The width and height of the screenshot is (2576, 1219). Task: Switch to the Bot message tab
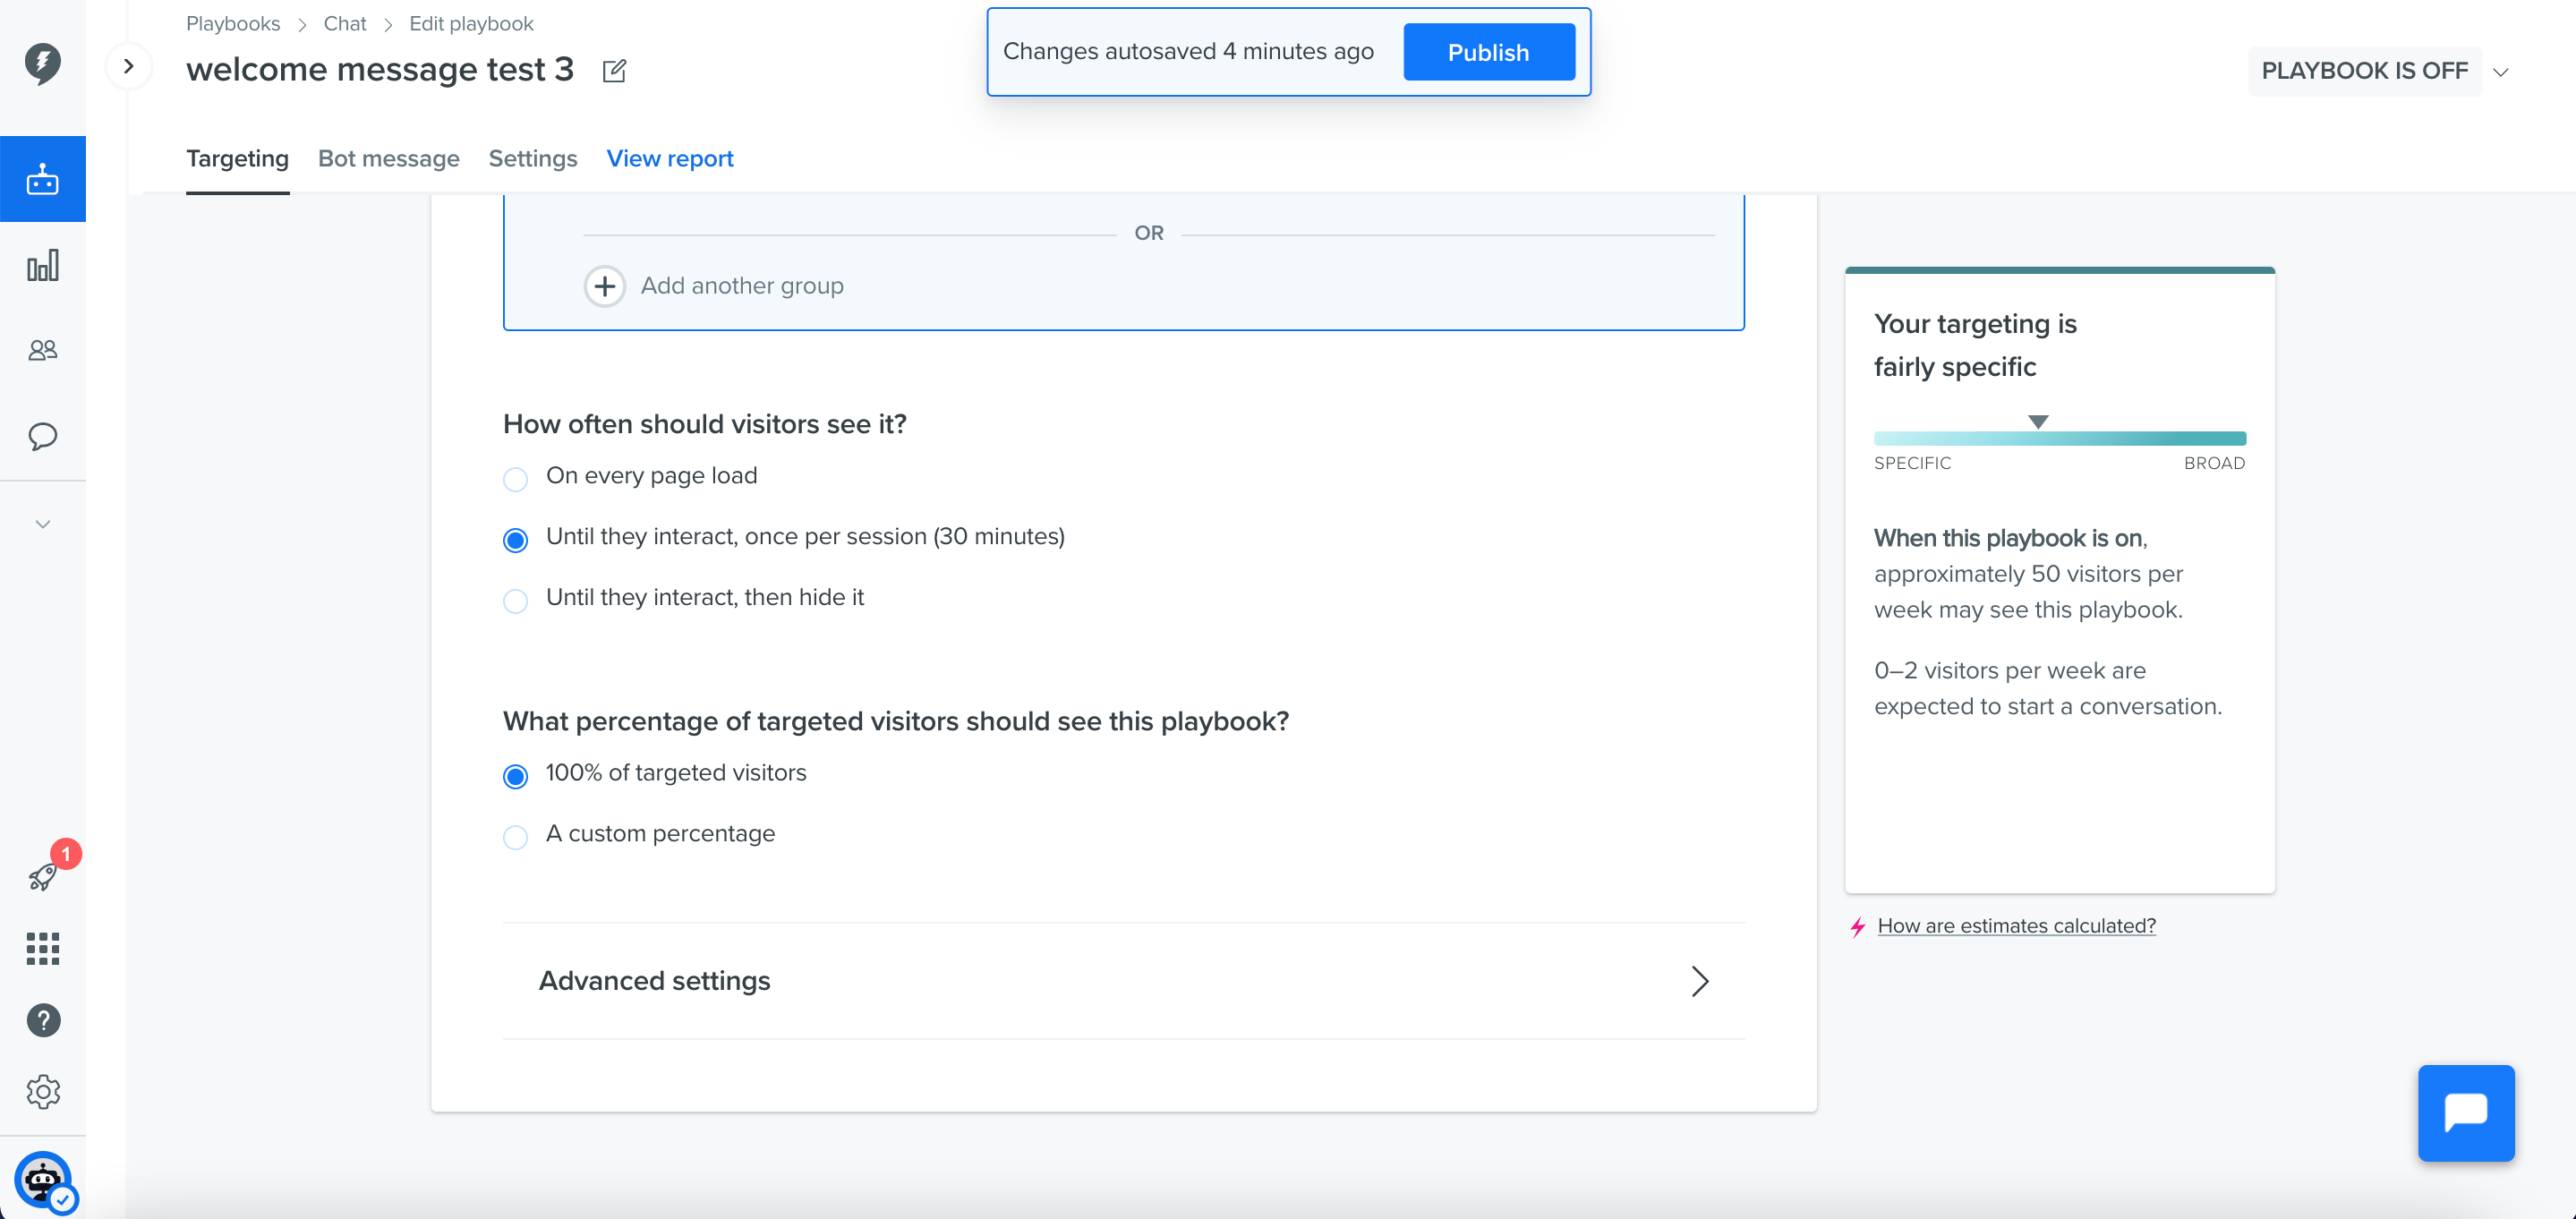[388, 158]
